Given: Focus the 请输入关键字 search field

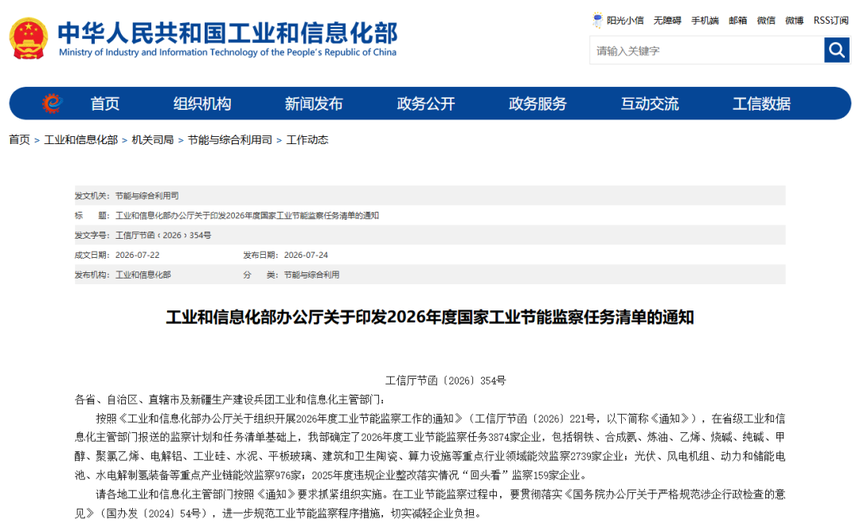Looking at the screenshot, I should pos(706,50).
